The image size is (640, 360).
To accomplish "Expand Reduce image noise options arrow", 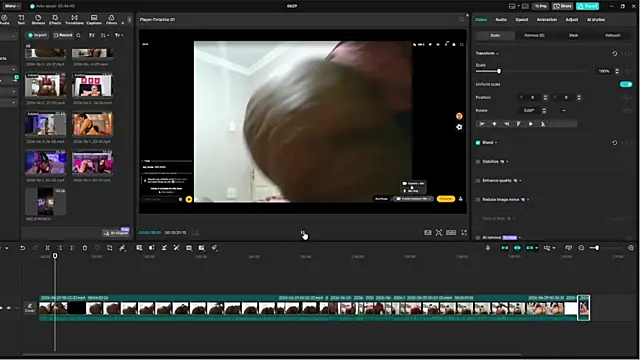I will click(x=528, y=200).
